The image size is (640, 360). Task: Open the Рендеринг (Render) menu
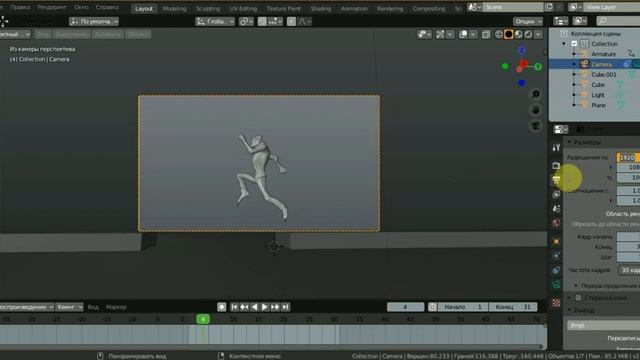pos(51,7)
